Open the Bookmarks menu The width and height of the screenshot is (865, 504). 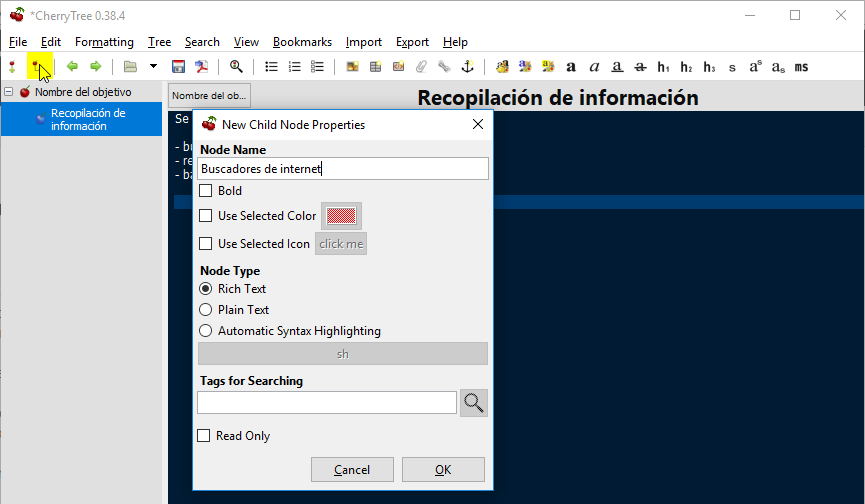pos(302,42)
